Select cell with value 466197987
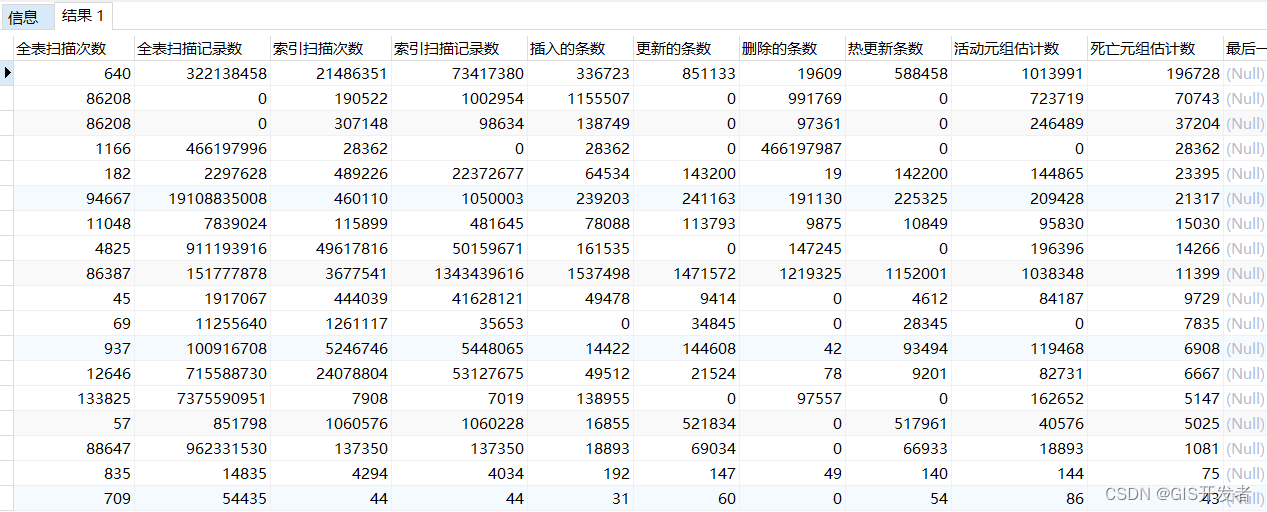Screen dimensions: 1267x512 pos(792,149)
